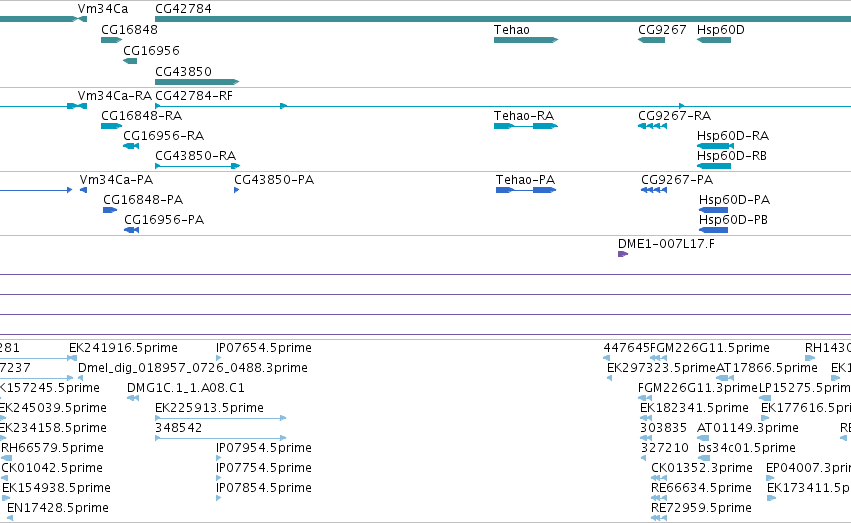
Task: Click the CG9267-PA protein arrows
Action: 654,190
